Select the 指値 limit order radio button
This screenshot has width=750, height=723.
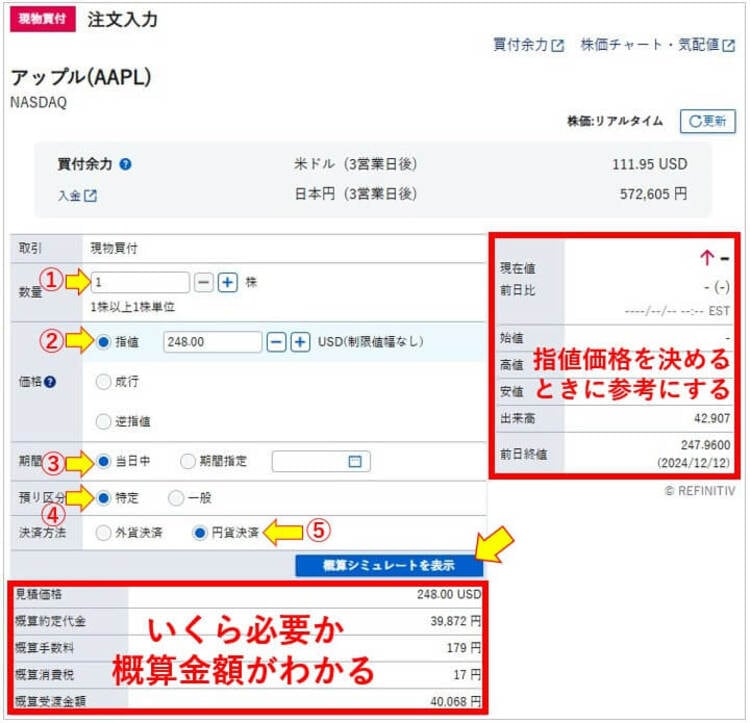104,342
